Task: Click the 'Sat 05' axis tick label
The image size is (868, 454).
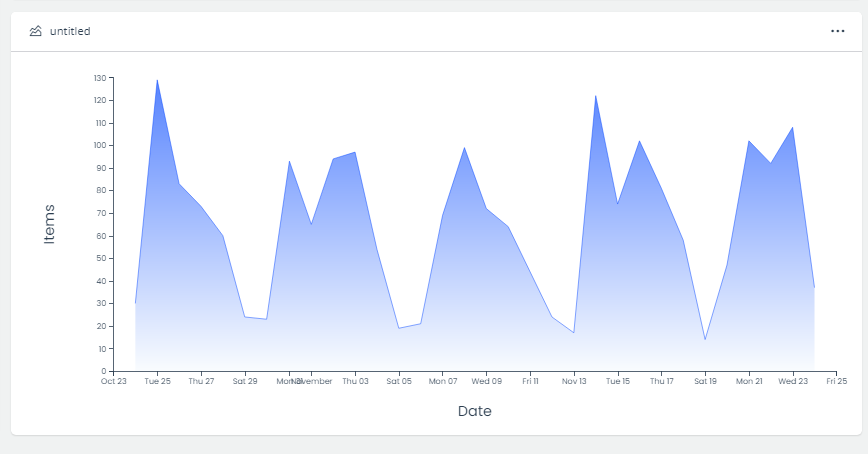Action: tap(399, 381)
